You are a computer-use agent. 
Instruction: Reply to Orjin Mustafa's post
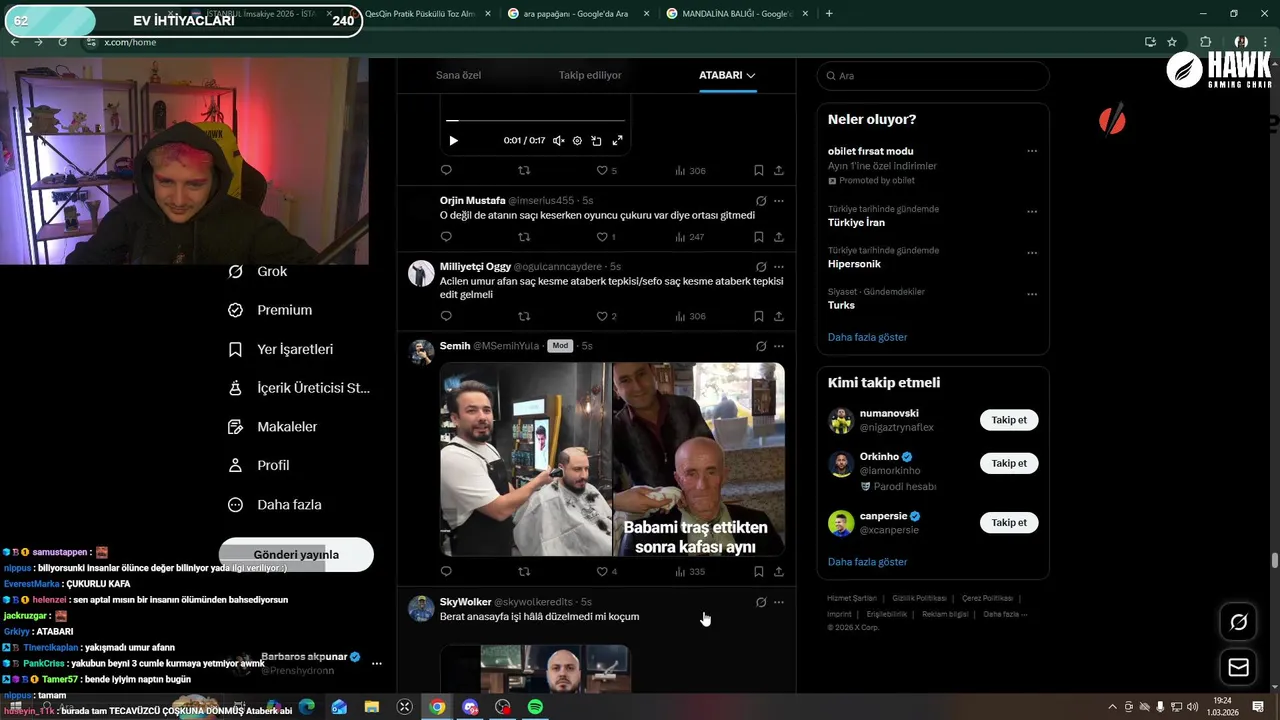(446, 237)
